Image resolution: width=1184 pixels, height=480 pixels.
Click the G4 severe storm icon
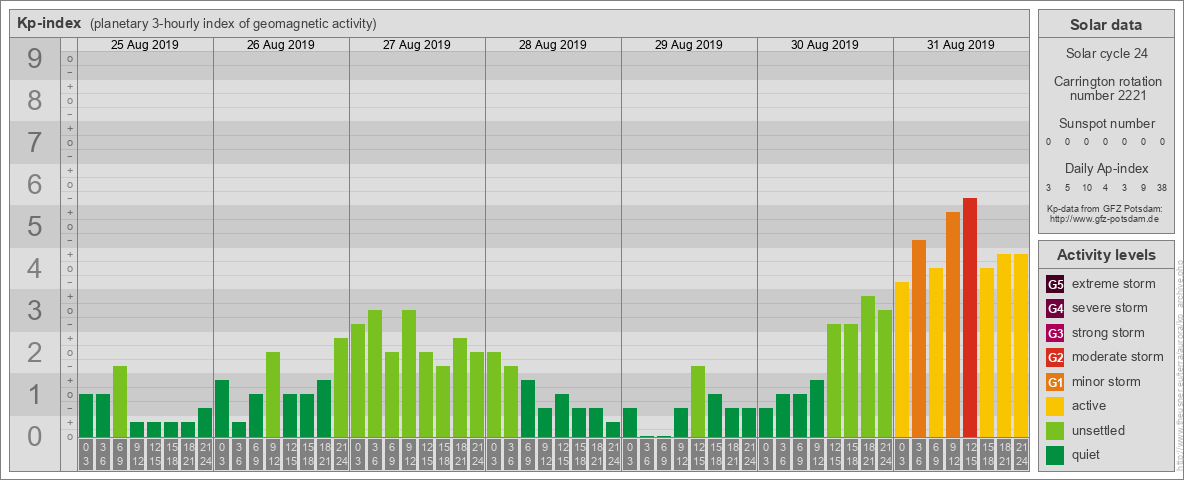tap(1055, 308)
